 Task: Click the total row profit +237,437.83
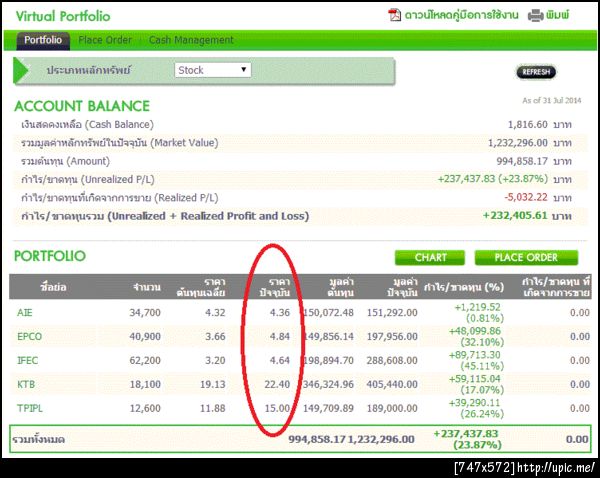(x=466, y=434)
